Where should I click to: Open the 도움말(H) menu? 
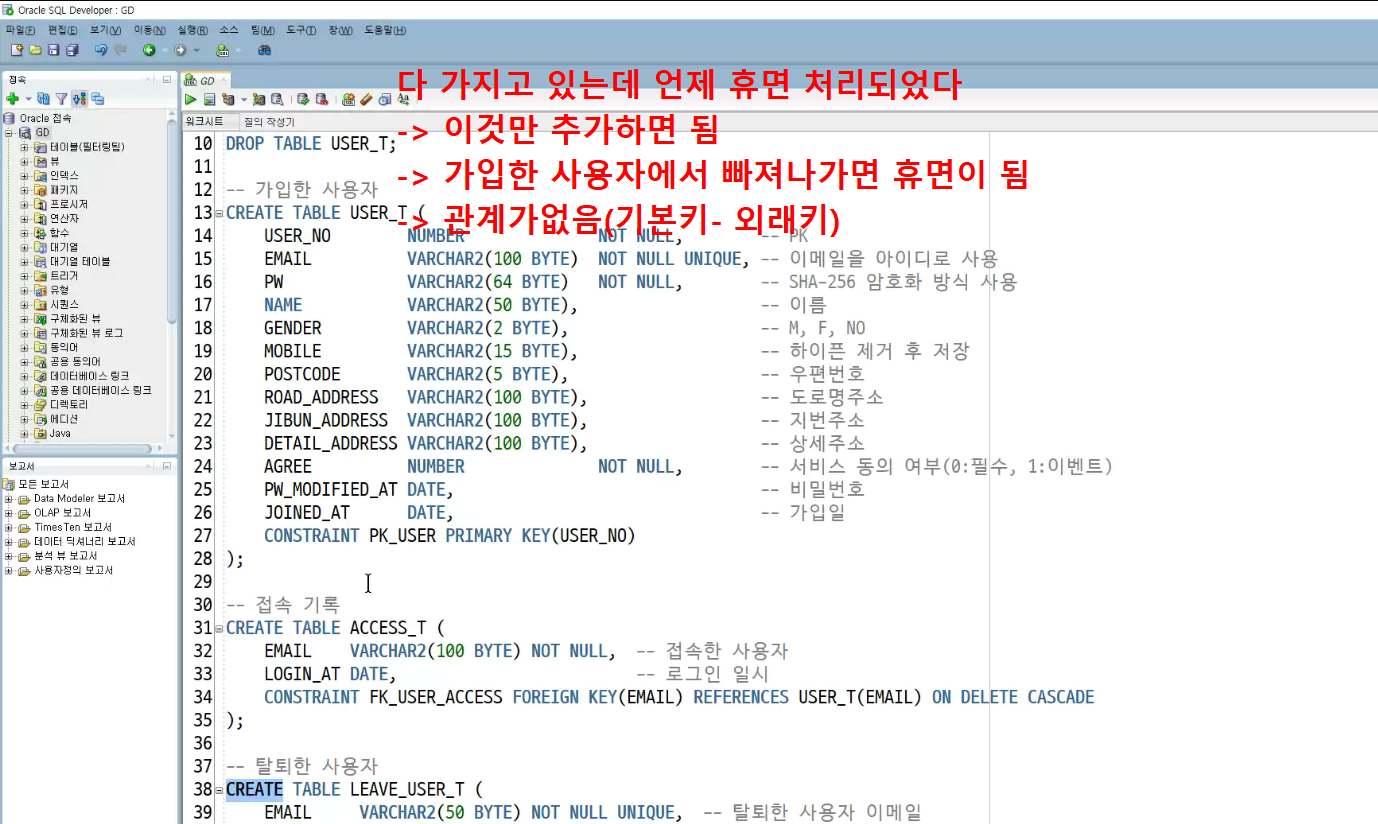pos(385,30)
